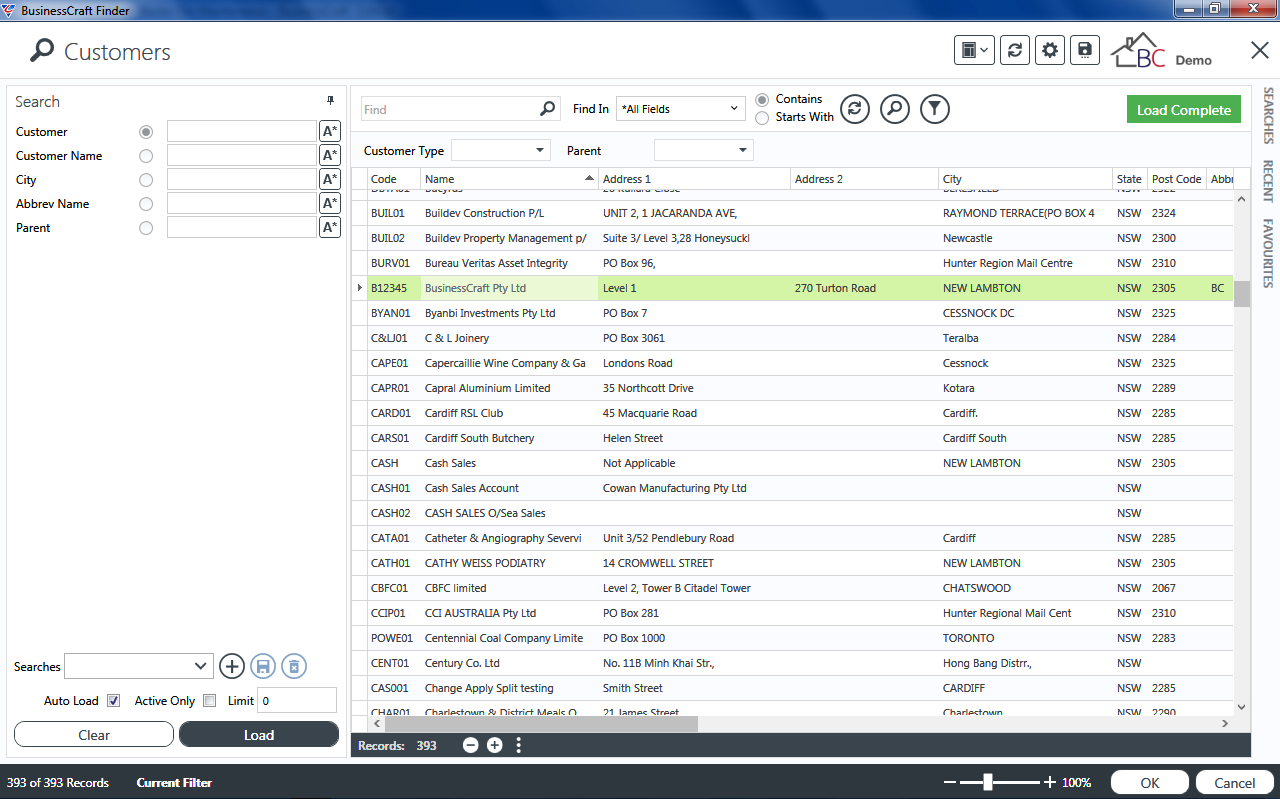
Task: Toggle match case A* for Customer Name
Action: point(330,156)
